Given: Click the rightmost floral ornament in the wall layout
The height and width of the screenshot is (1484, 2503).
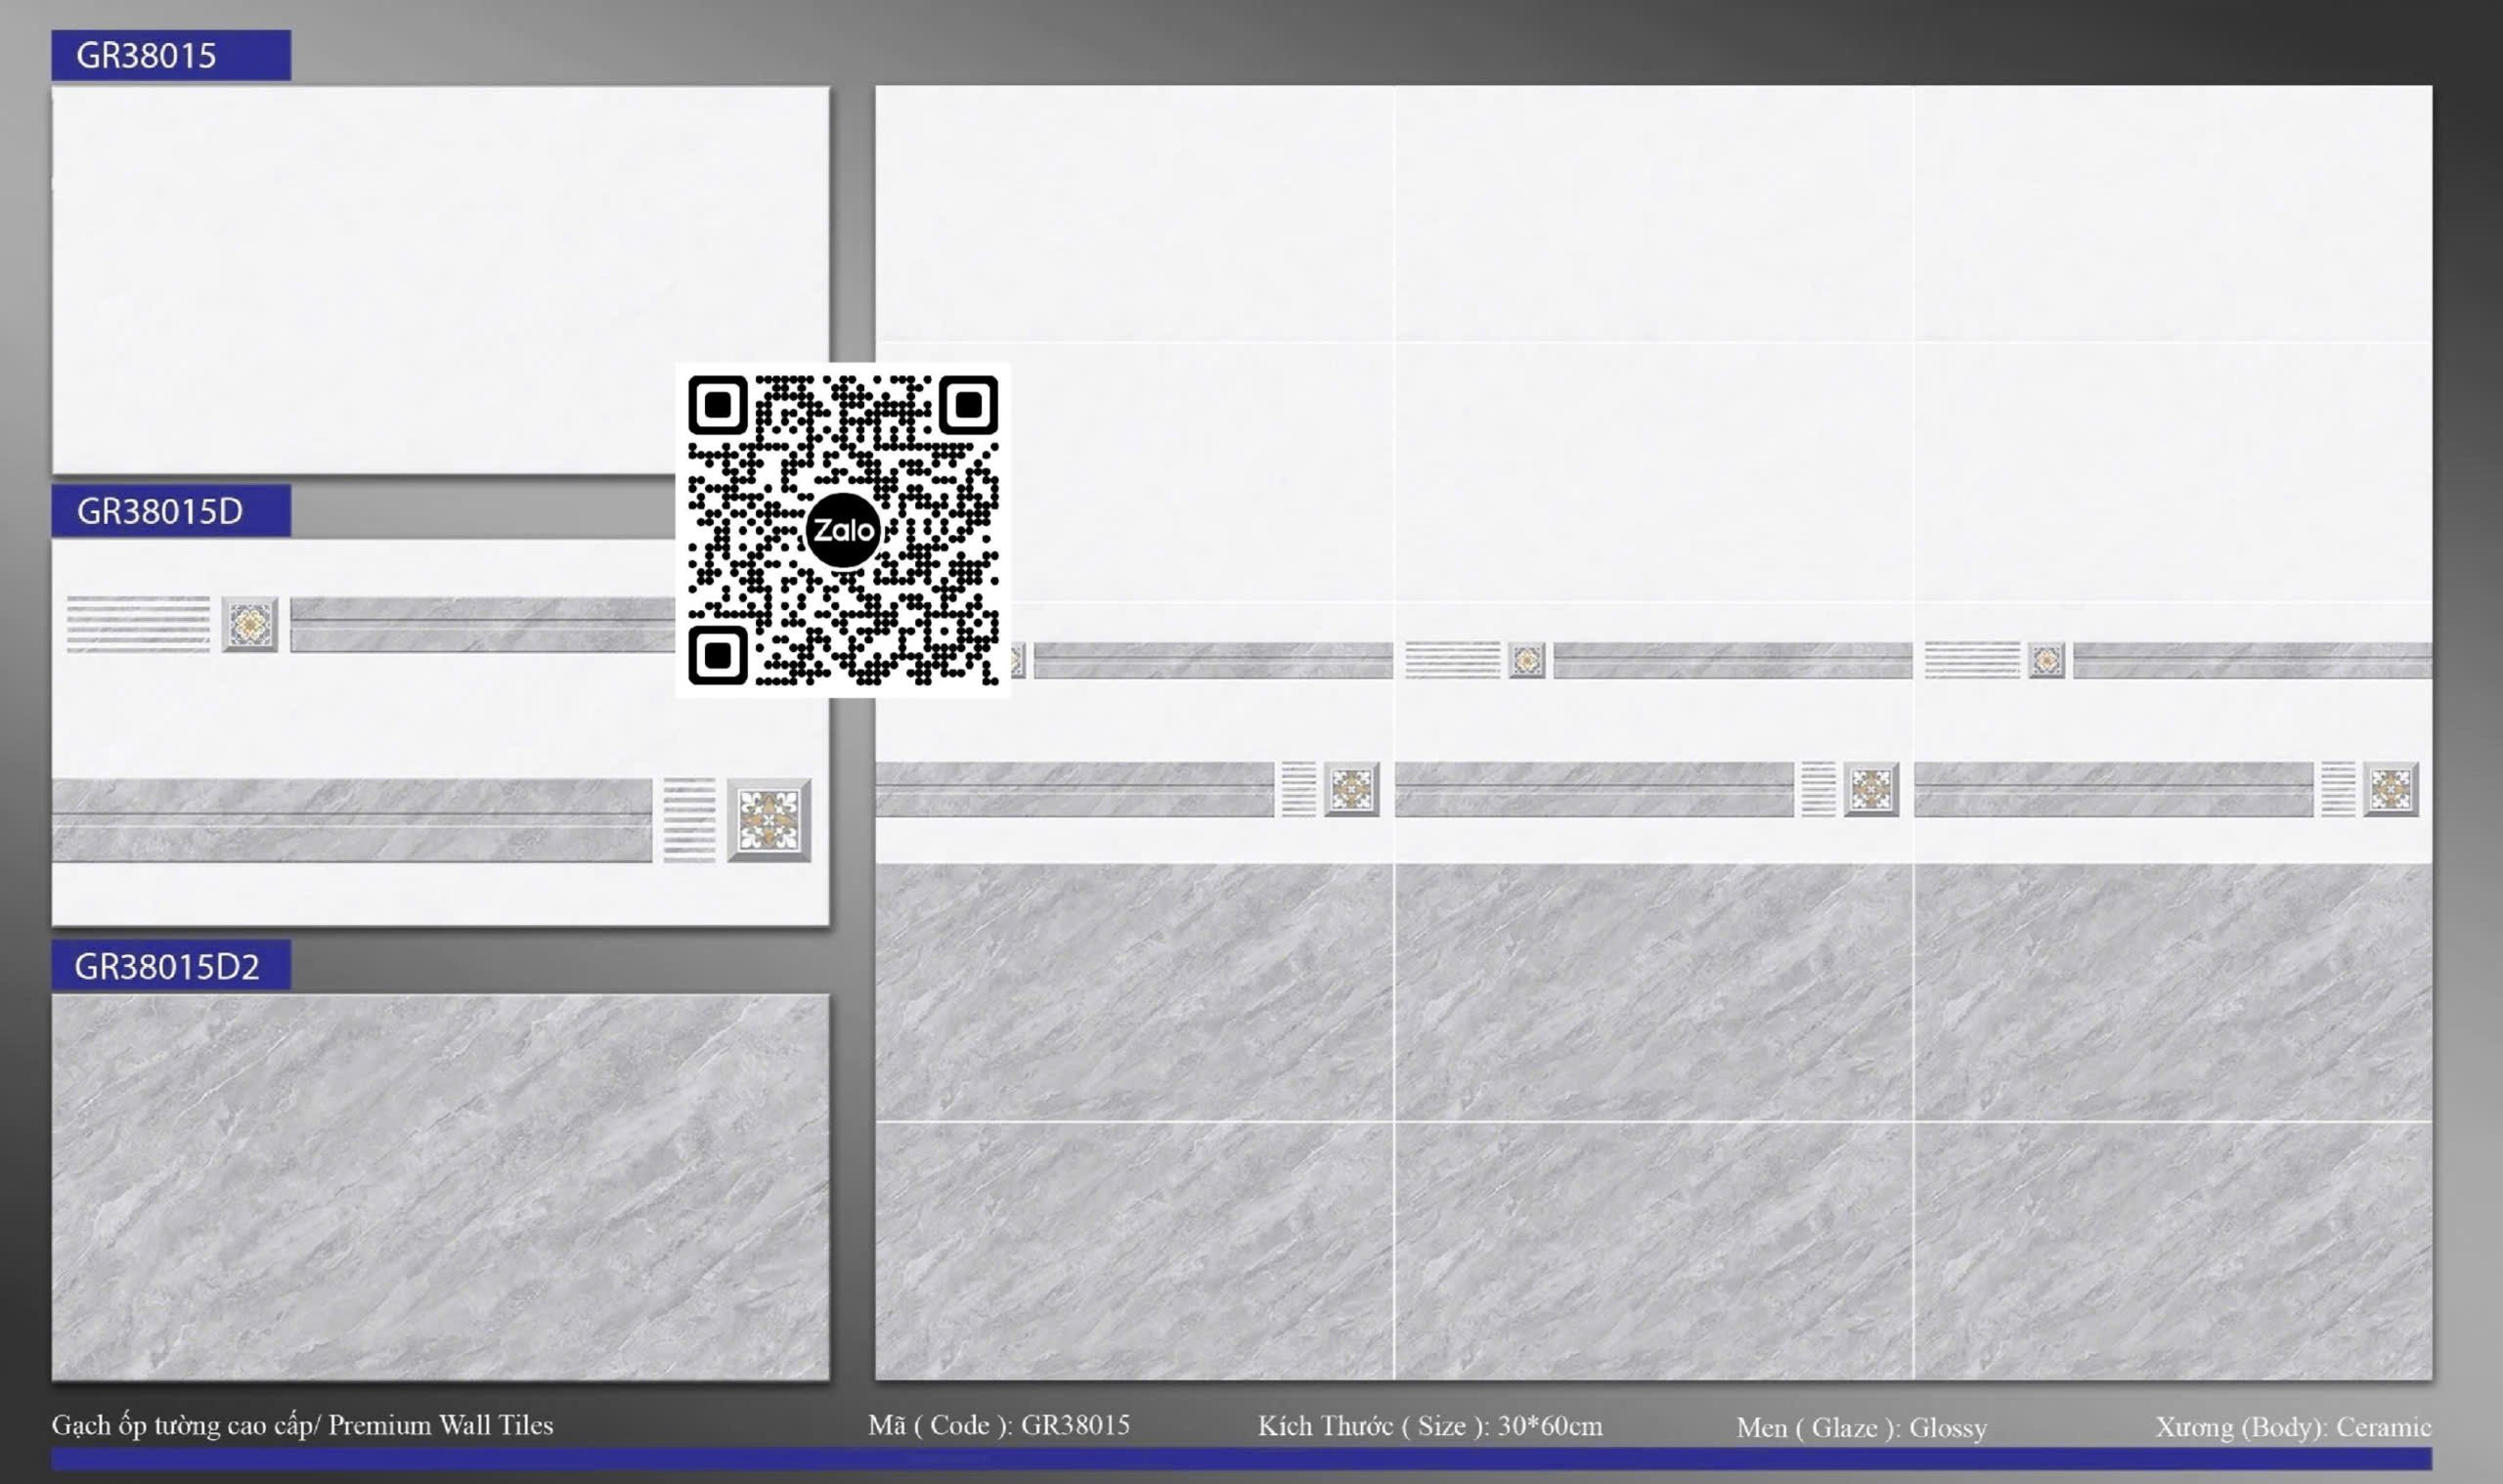Looking at the screenshot, I should pyautogui.click(x=2391, y=789).
